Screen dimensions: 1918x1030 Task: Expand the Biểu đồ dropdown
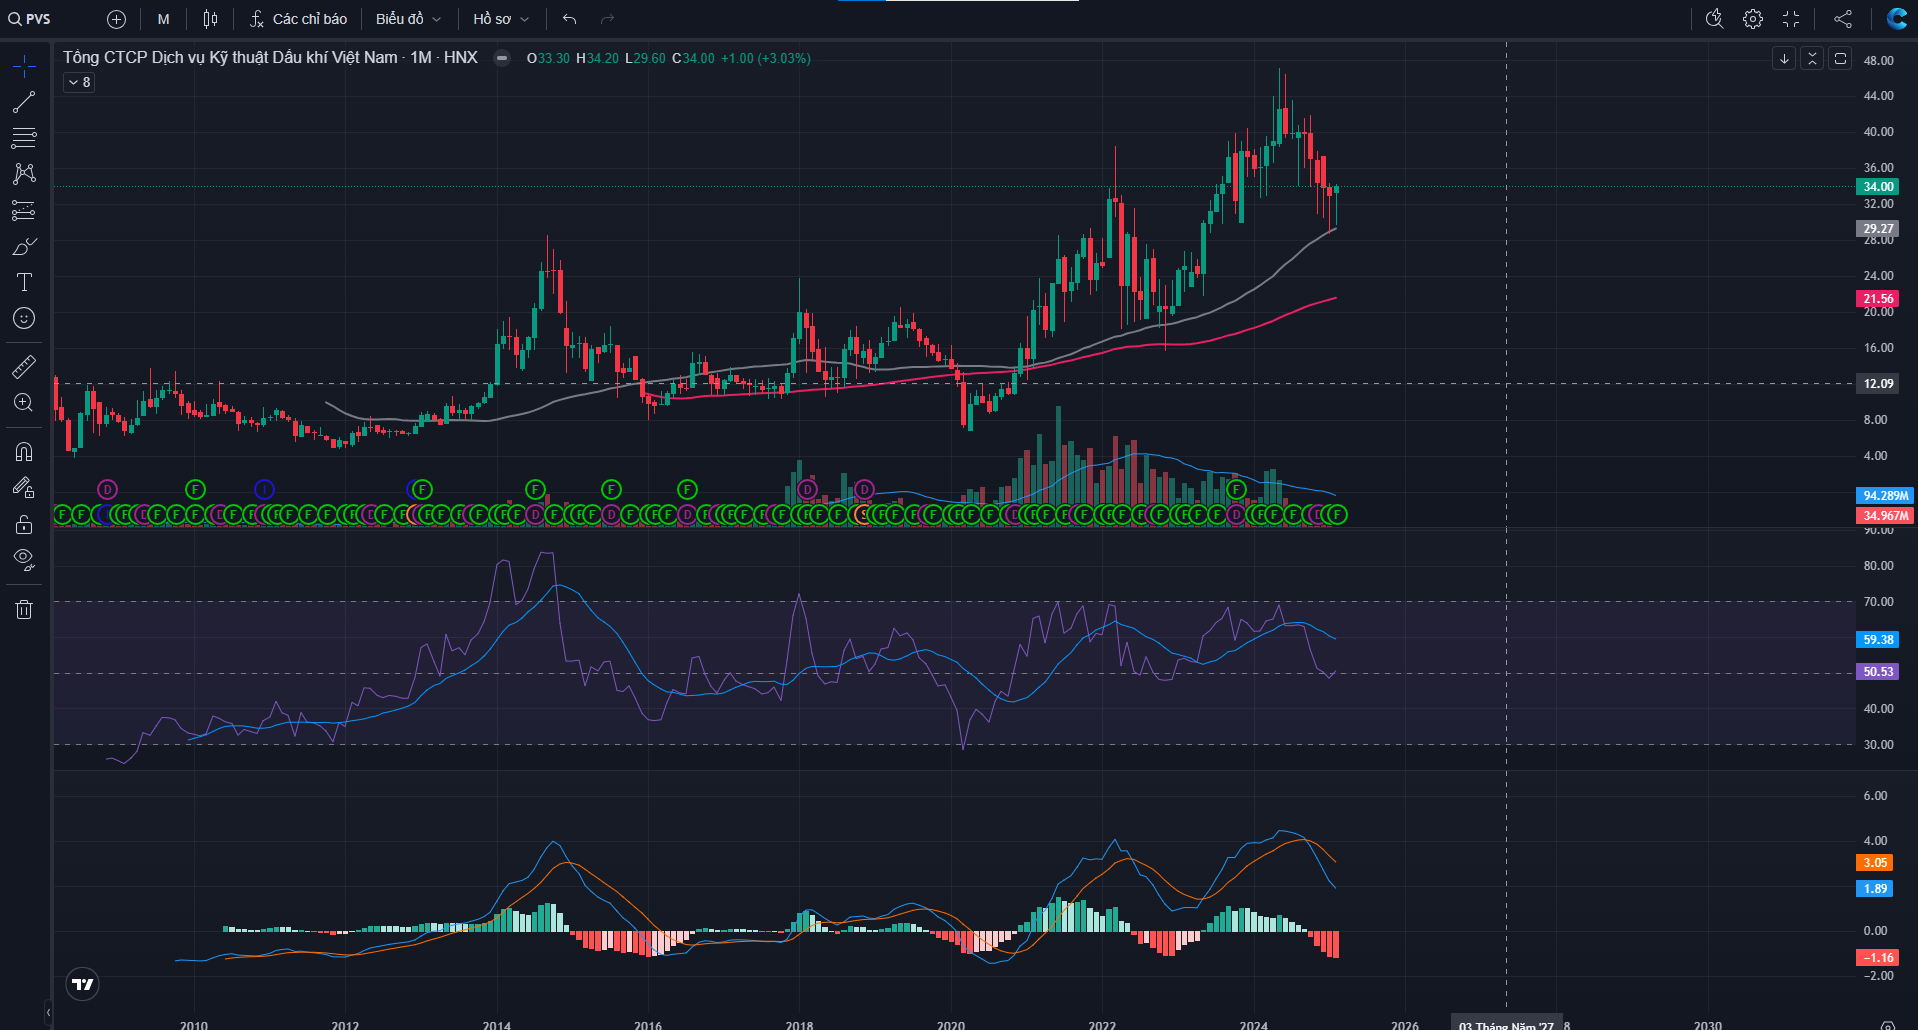tap(408, 19)
